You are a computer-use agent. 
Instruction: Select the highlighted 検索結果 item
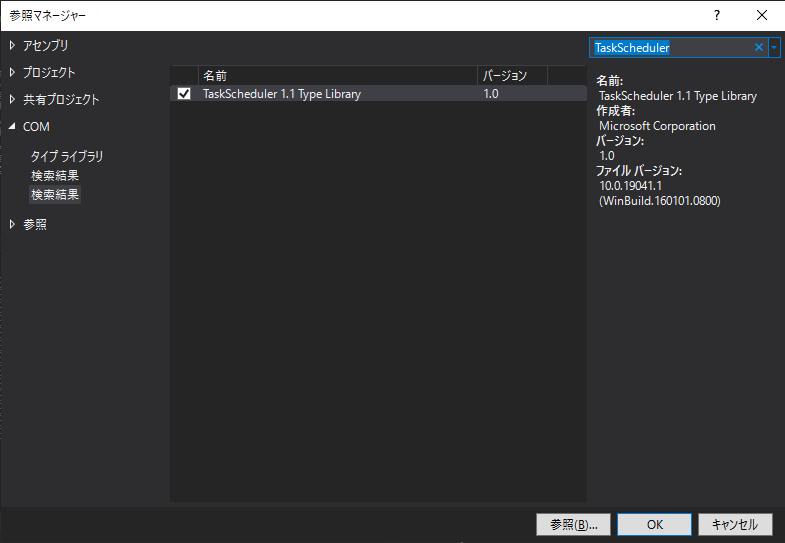click(55, 195)
